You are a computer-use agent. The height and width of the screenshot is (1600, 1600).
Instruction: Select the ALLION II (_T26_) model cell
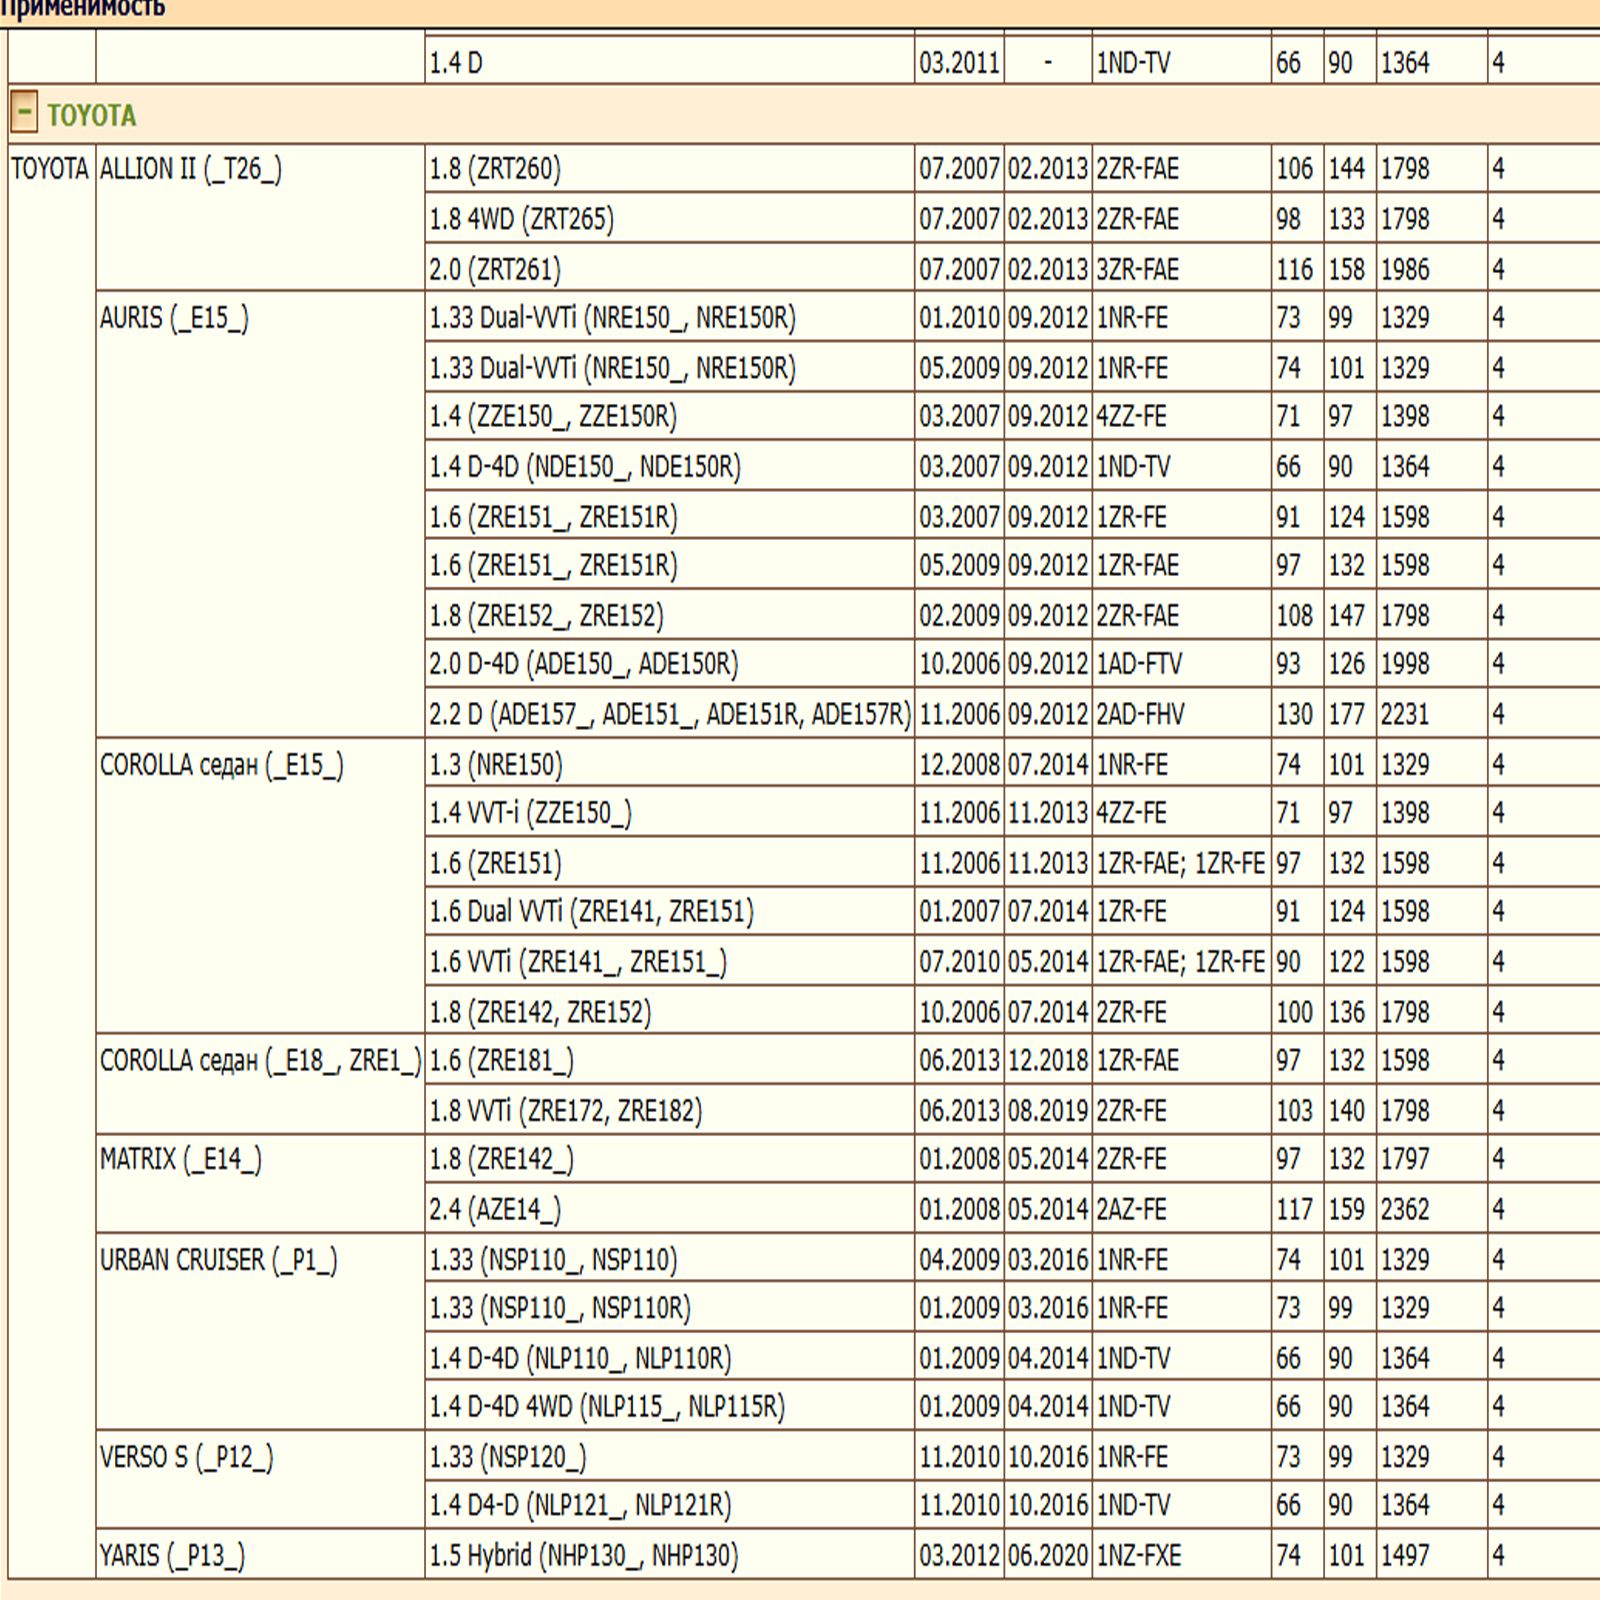coord(190,169)
